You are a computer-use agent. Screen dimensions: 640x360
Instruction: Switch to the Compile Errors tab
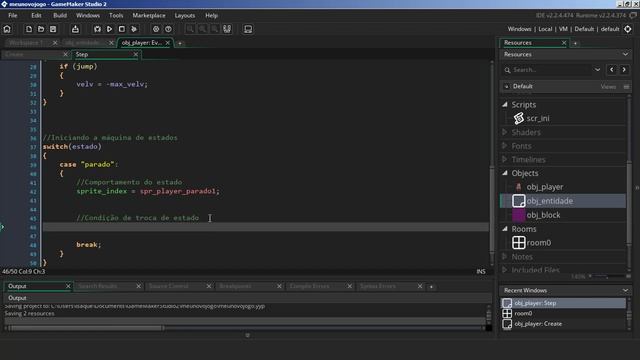click(x=309, y=286)
